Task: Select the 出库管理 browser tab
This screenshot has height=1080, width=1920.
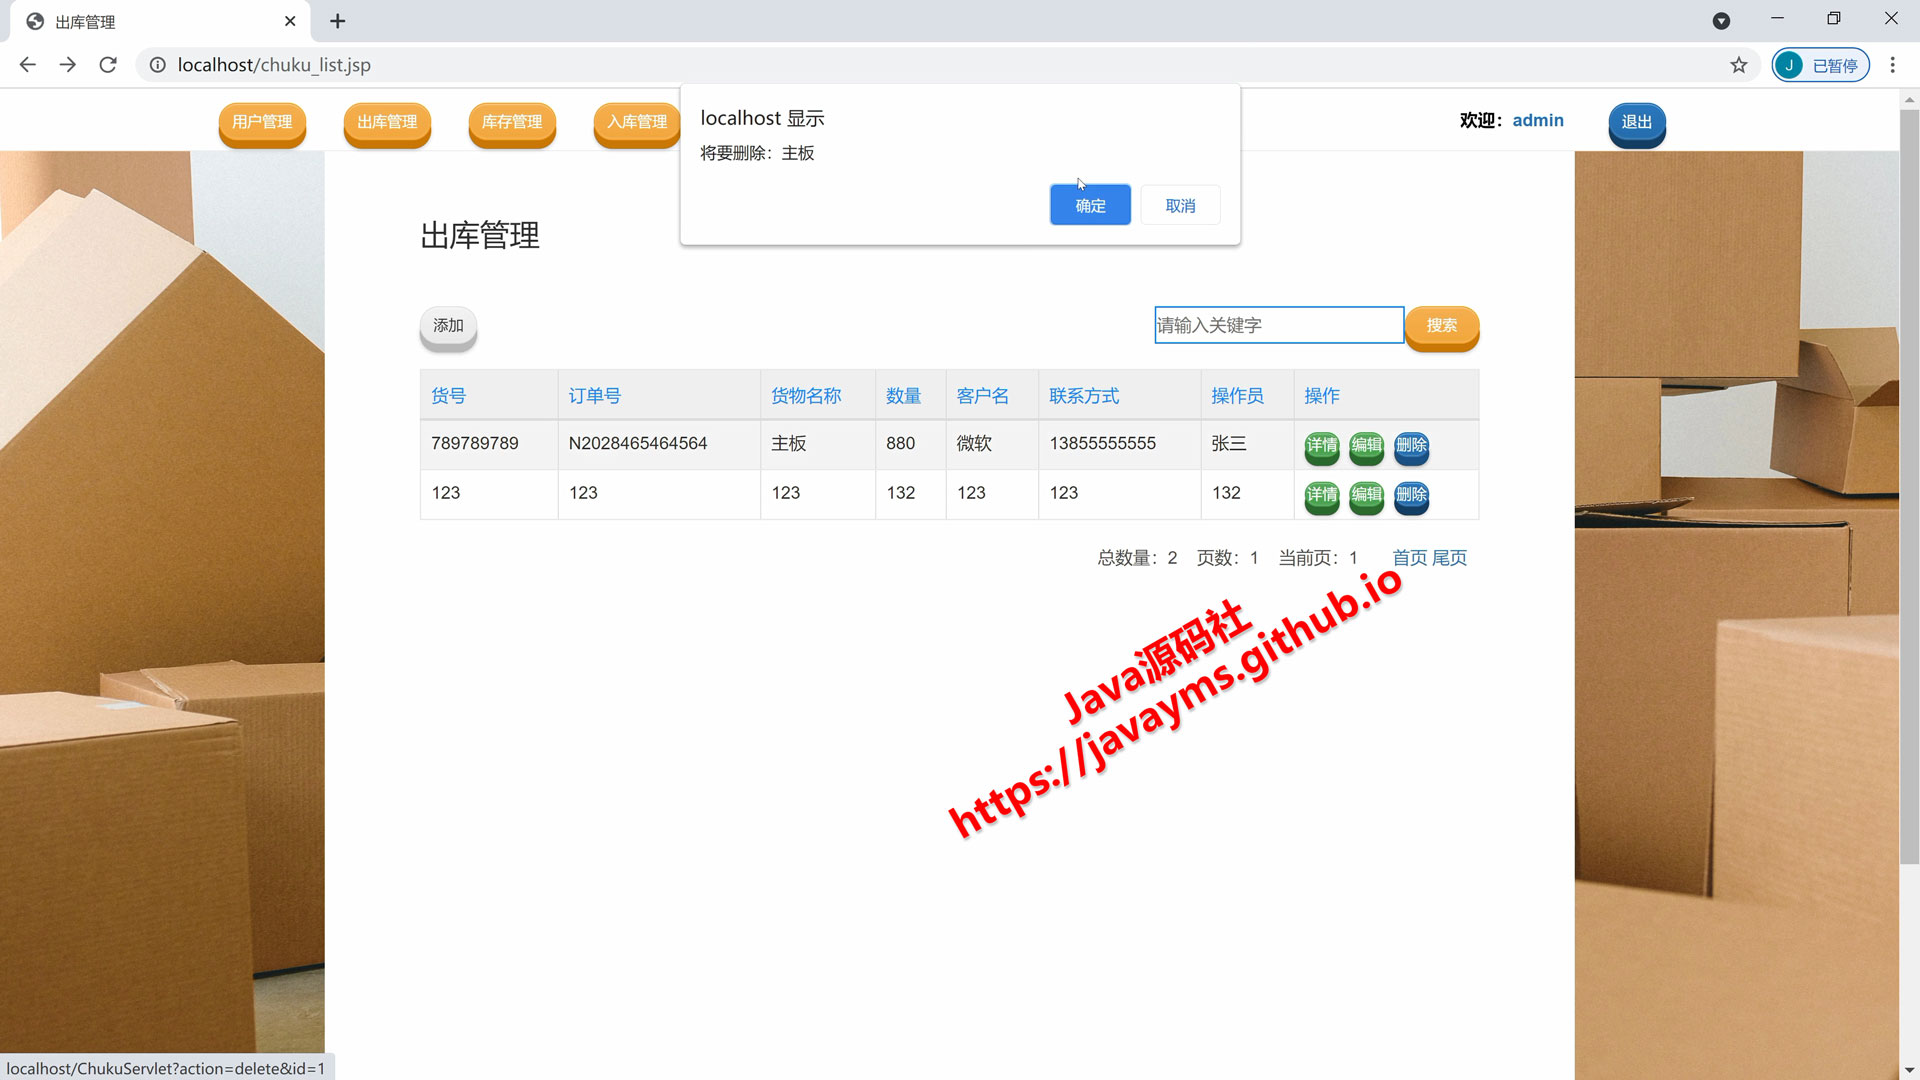Action: point(160,22)
